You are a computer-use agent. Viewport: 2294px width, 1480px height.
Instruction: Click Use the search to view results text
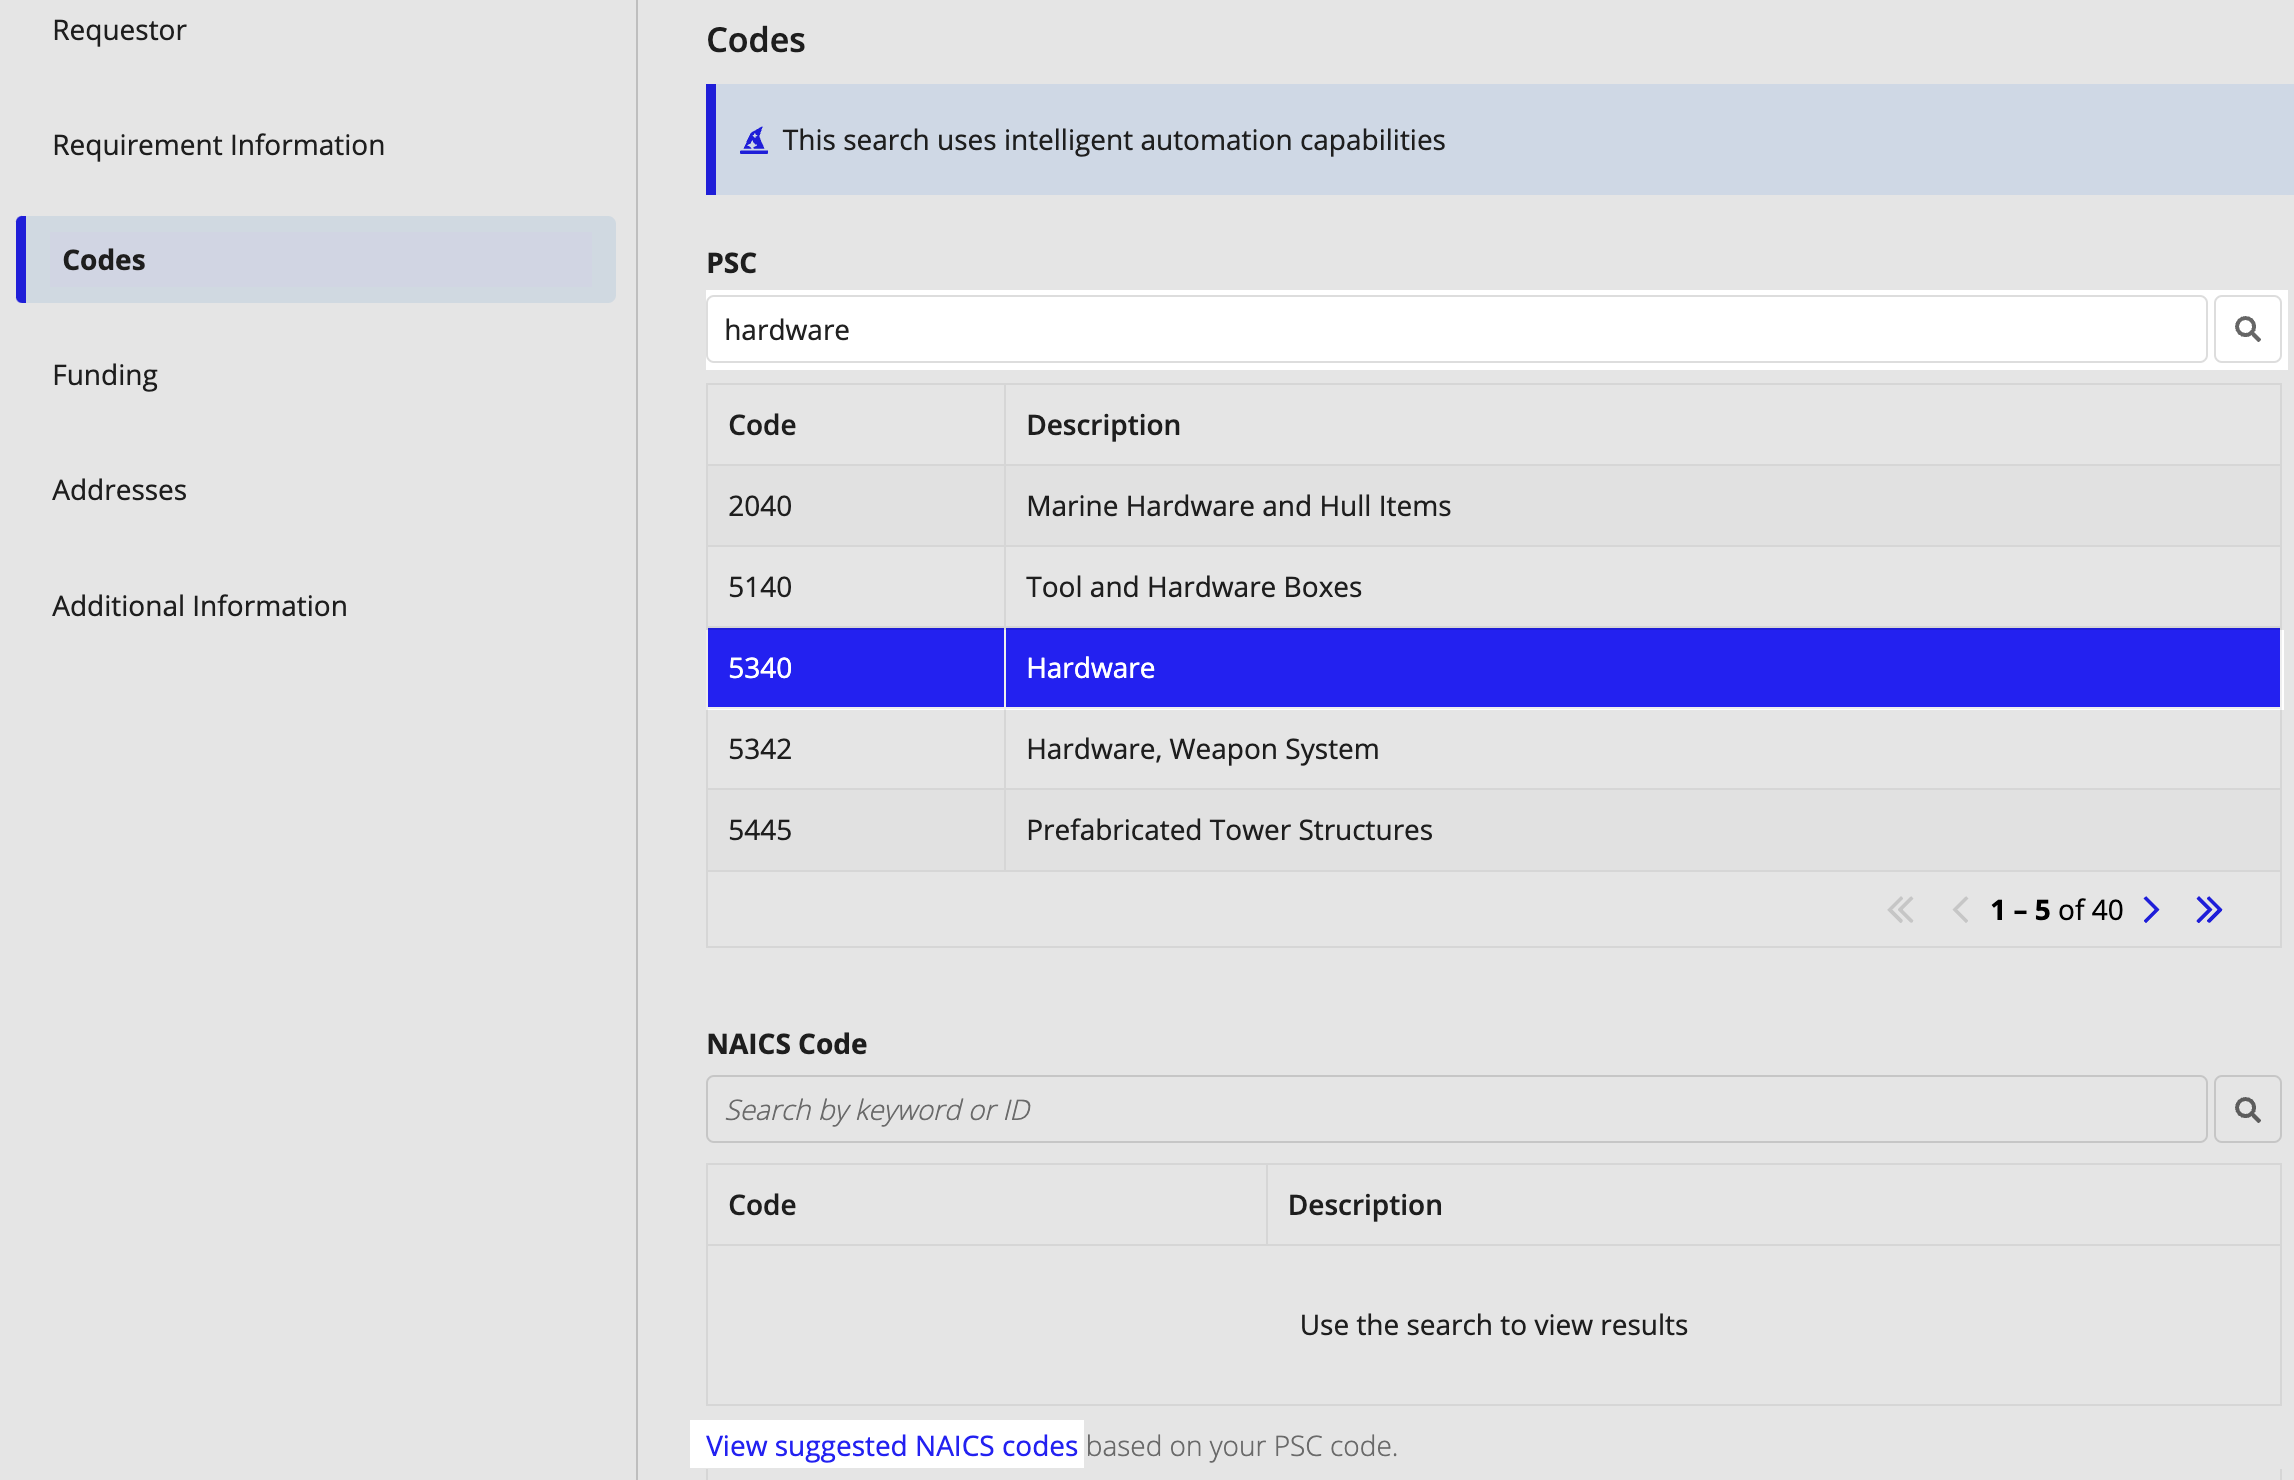click(x=1493, y=1325)
